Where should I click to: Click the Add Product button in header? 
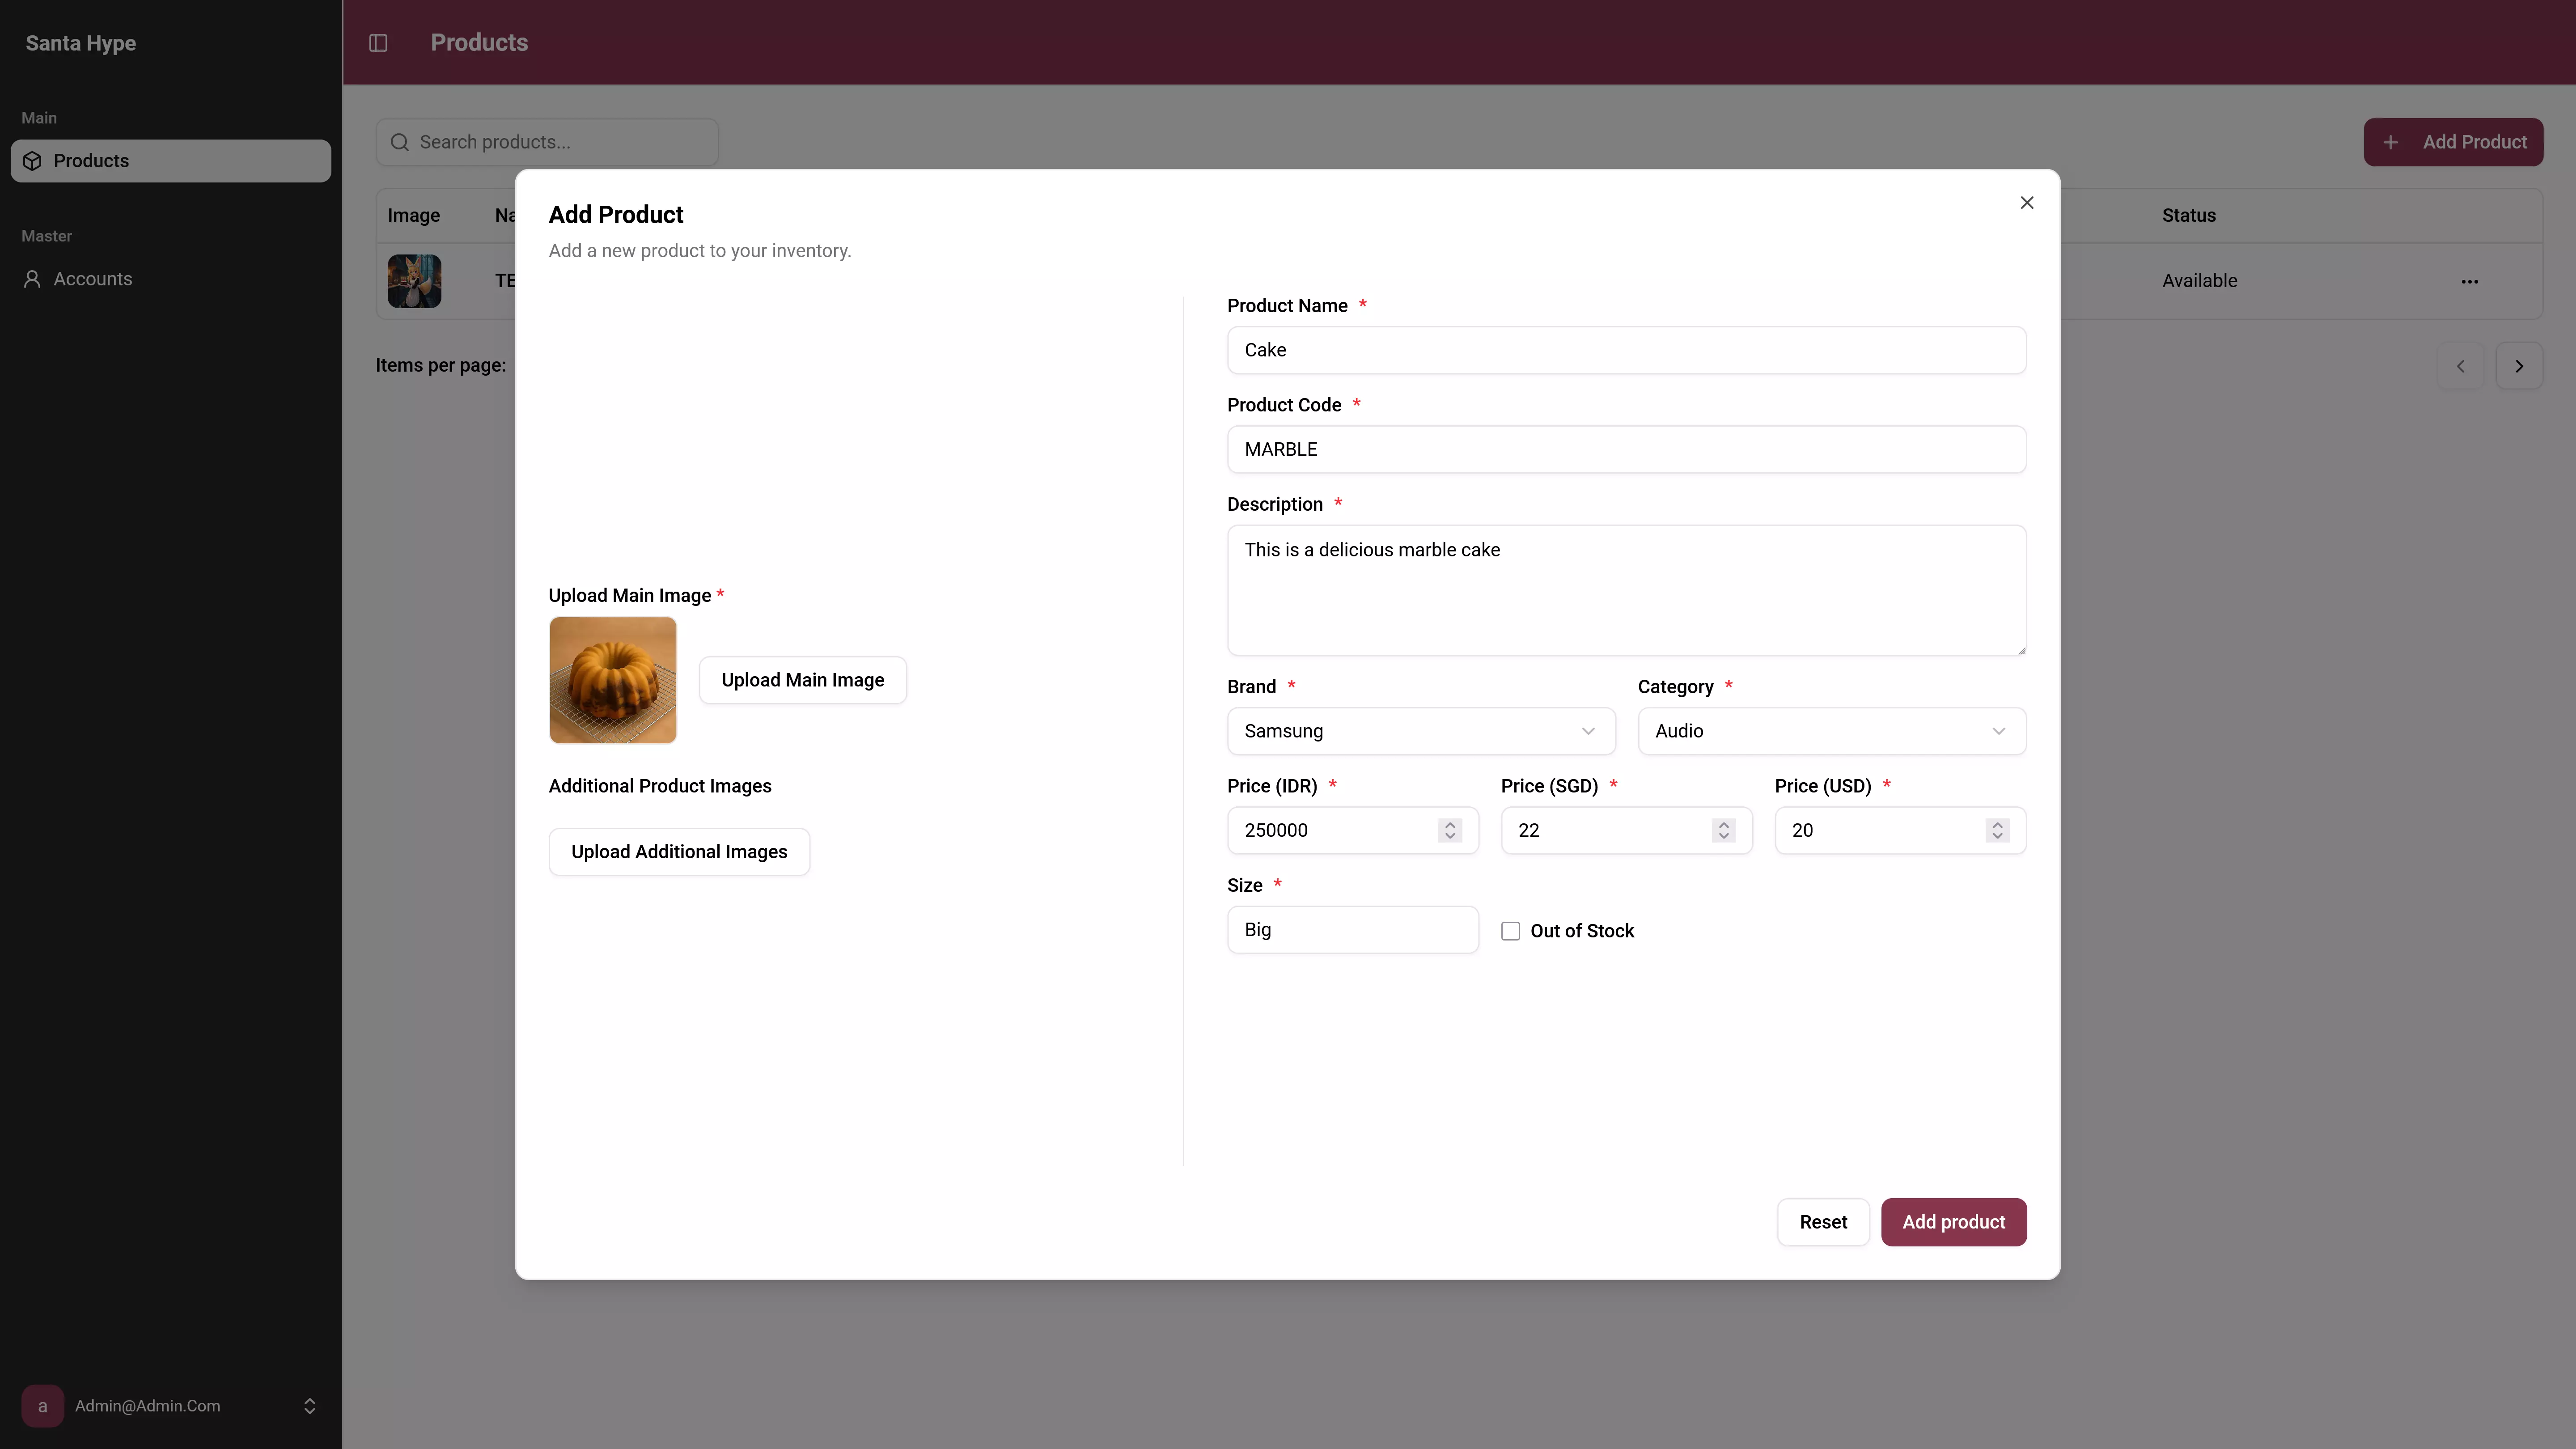(2453, 142)
